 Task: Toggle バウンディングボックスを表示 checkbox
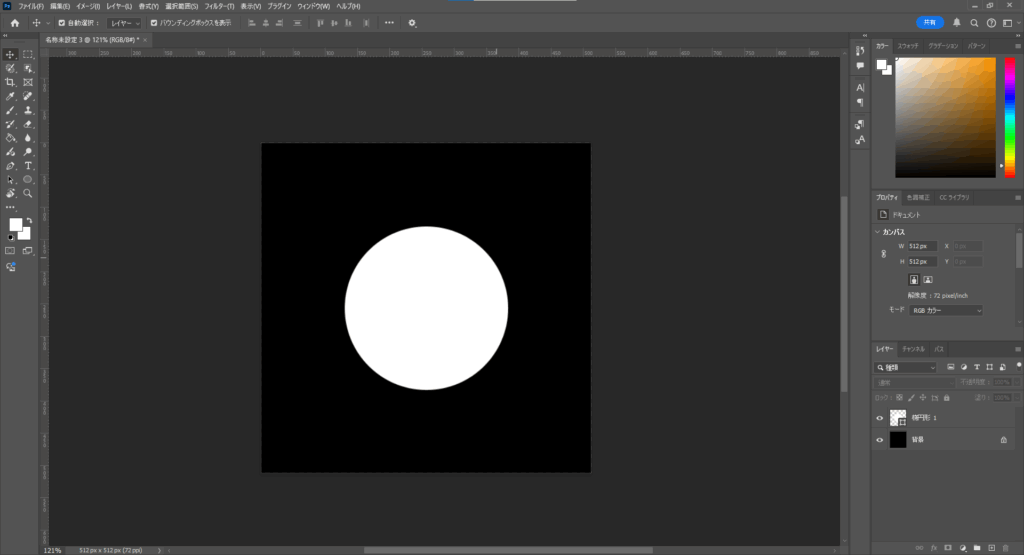[153, 23]
